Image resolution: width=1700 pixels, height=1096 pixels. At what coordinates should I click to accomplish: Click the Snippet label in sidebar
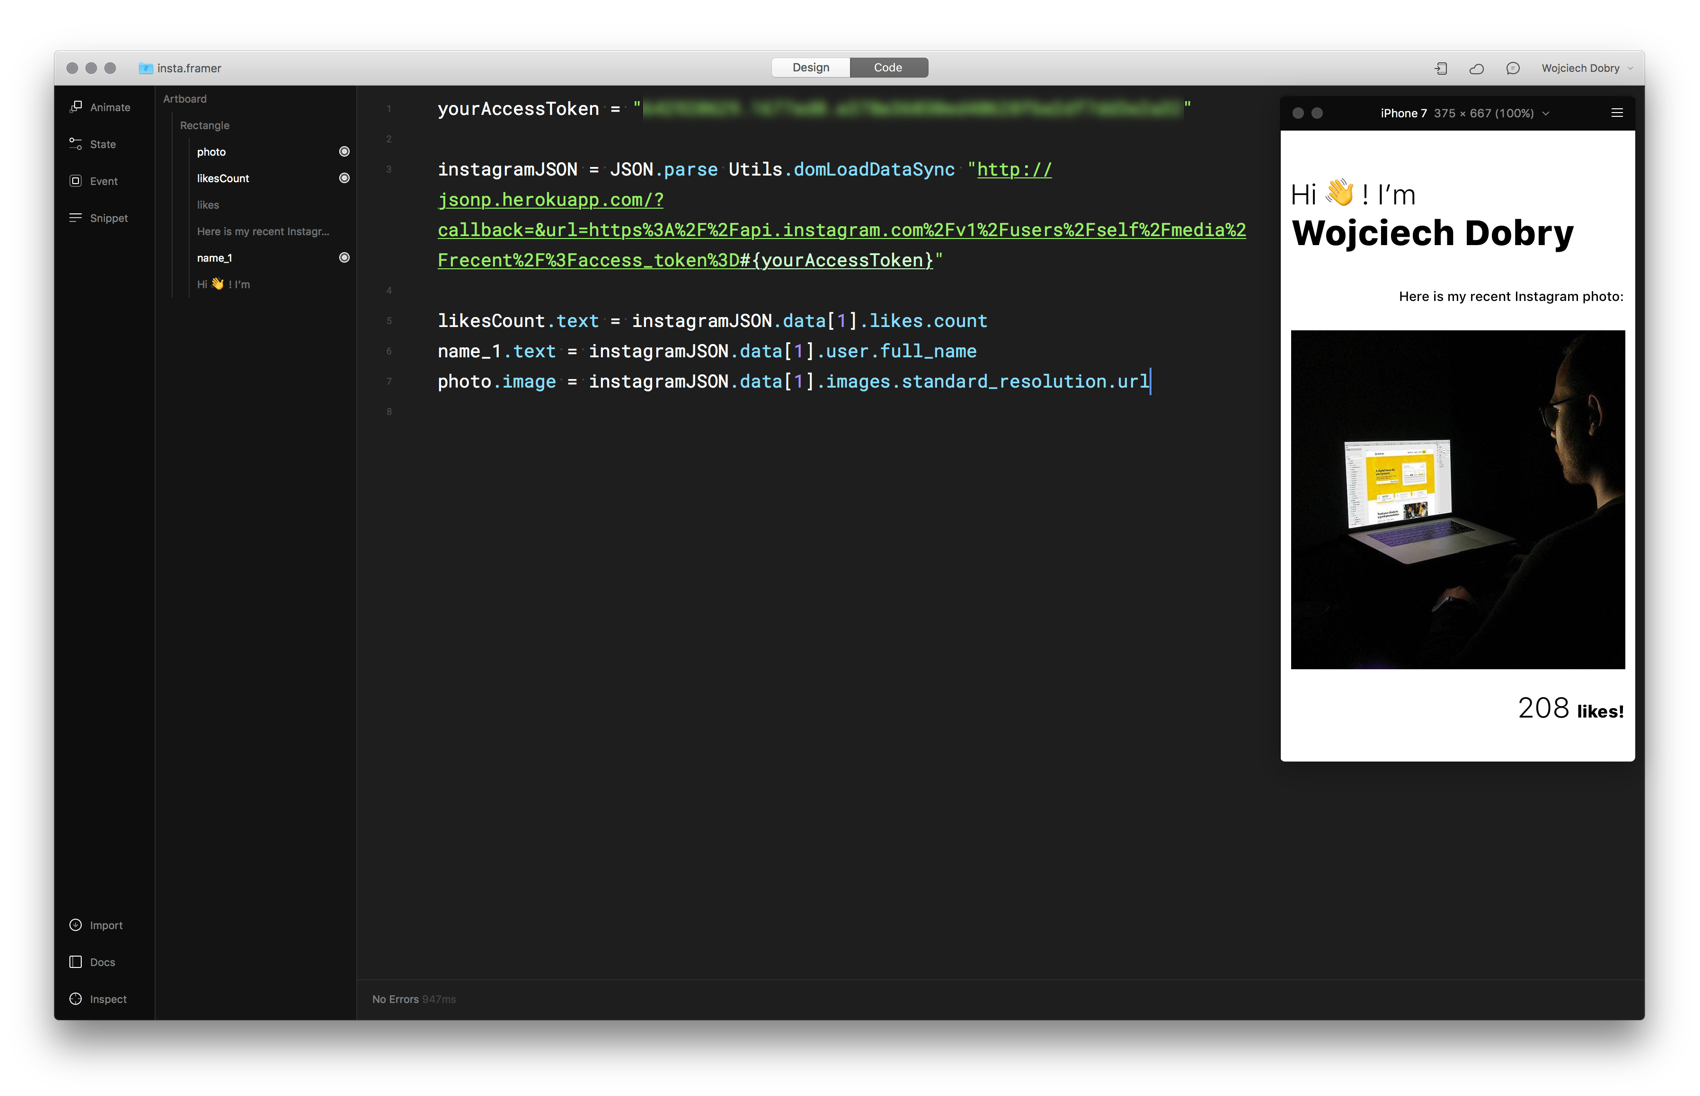[109, 218]
